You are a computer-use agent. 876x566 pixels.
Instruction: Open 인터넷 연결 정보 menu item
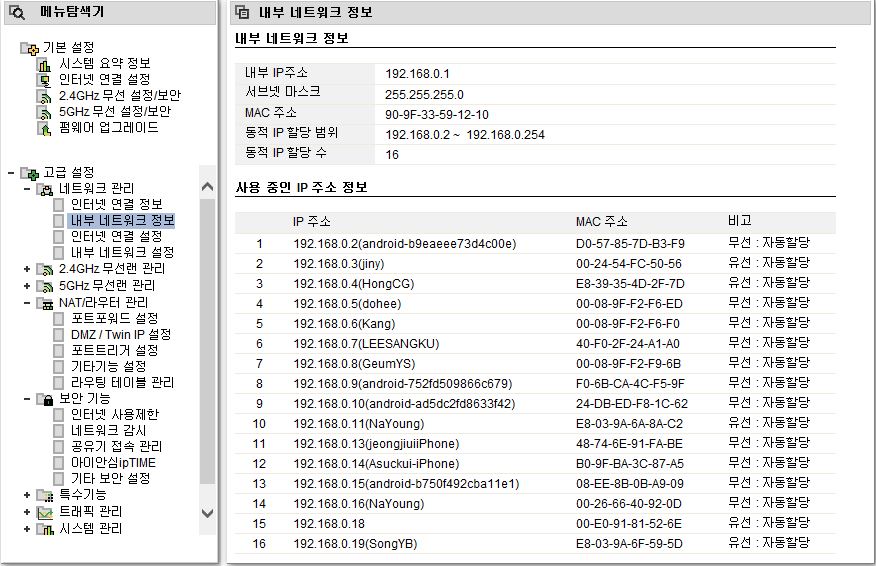[x=116, y=204]
